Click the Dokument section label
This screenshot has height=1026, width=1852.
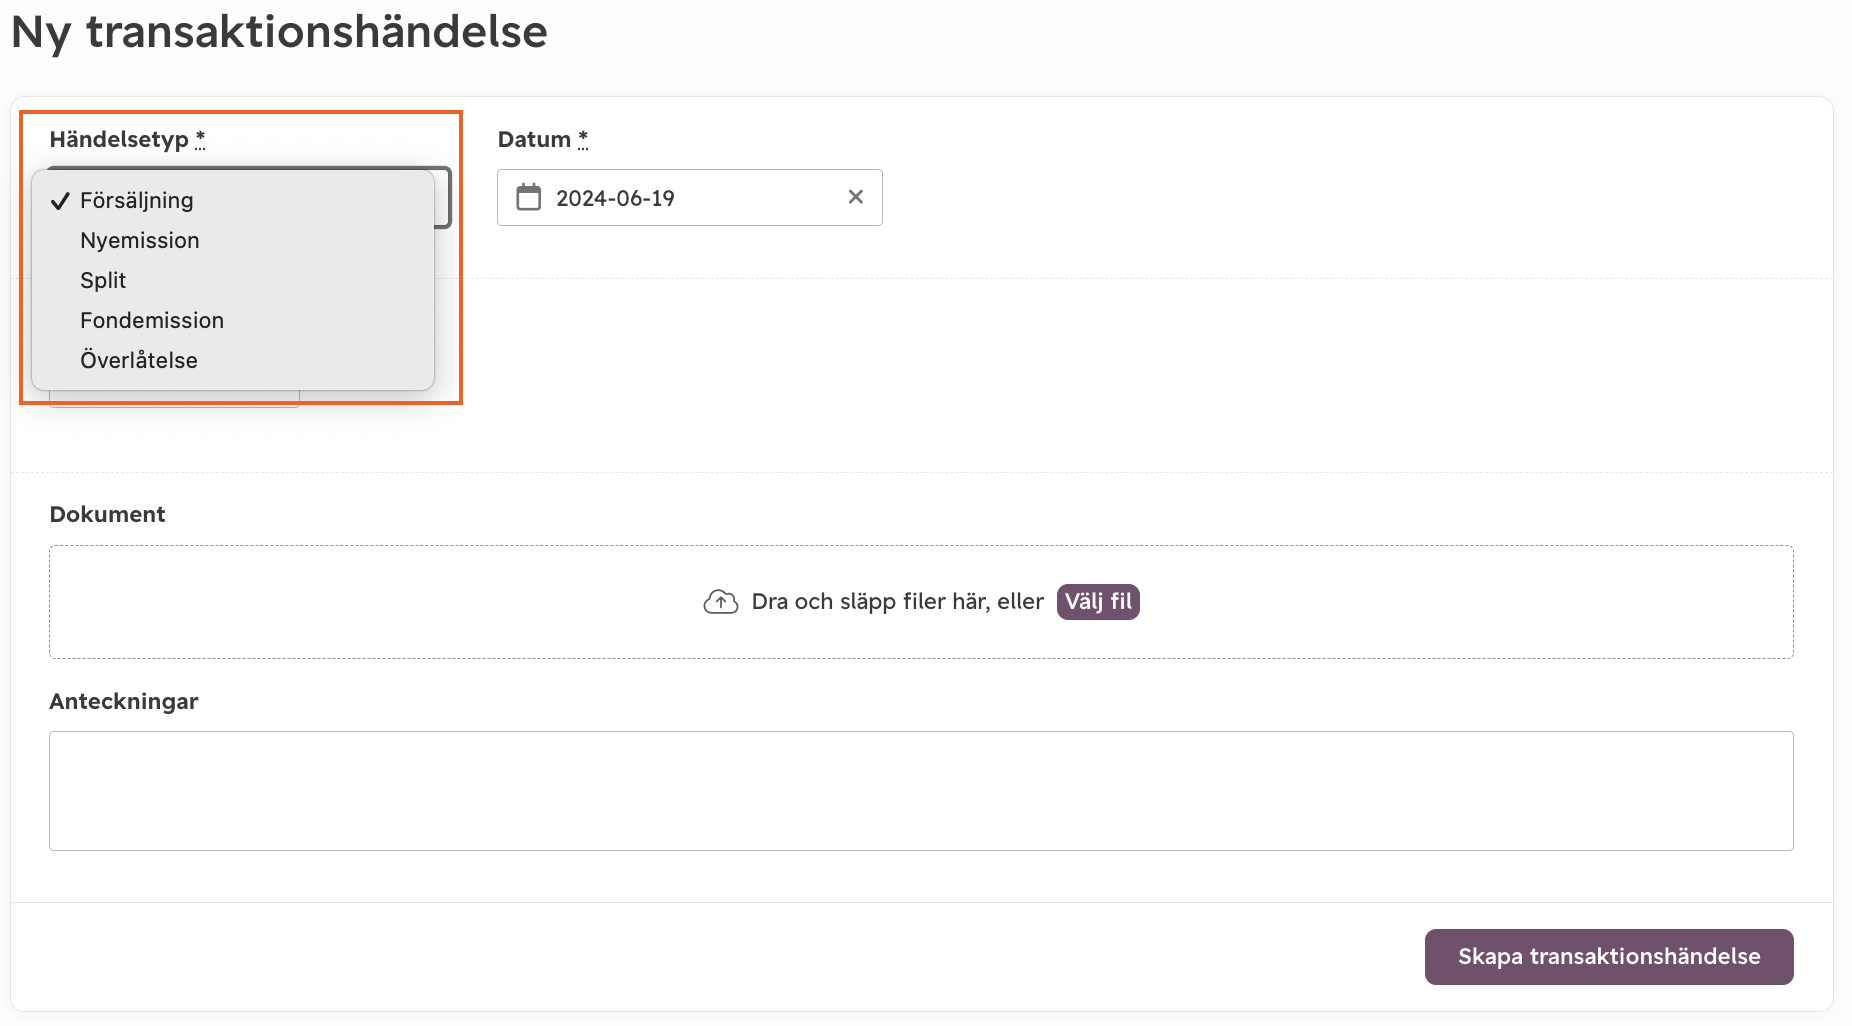tap(107, 514)
